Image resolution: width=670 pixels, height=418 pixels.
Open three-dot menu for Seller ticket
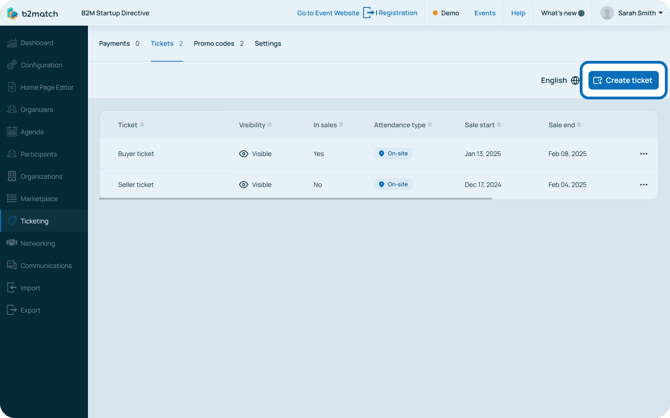point(643,185)
